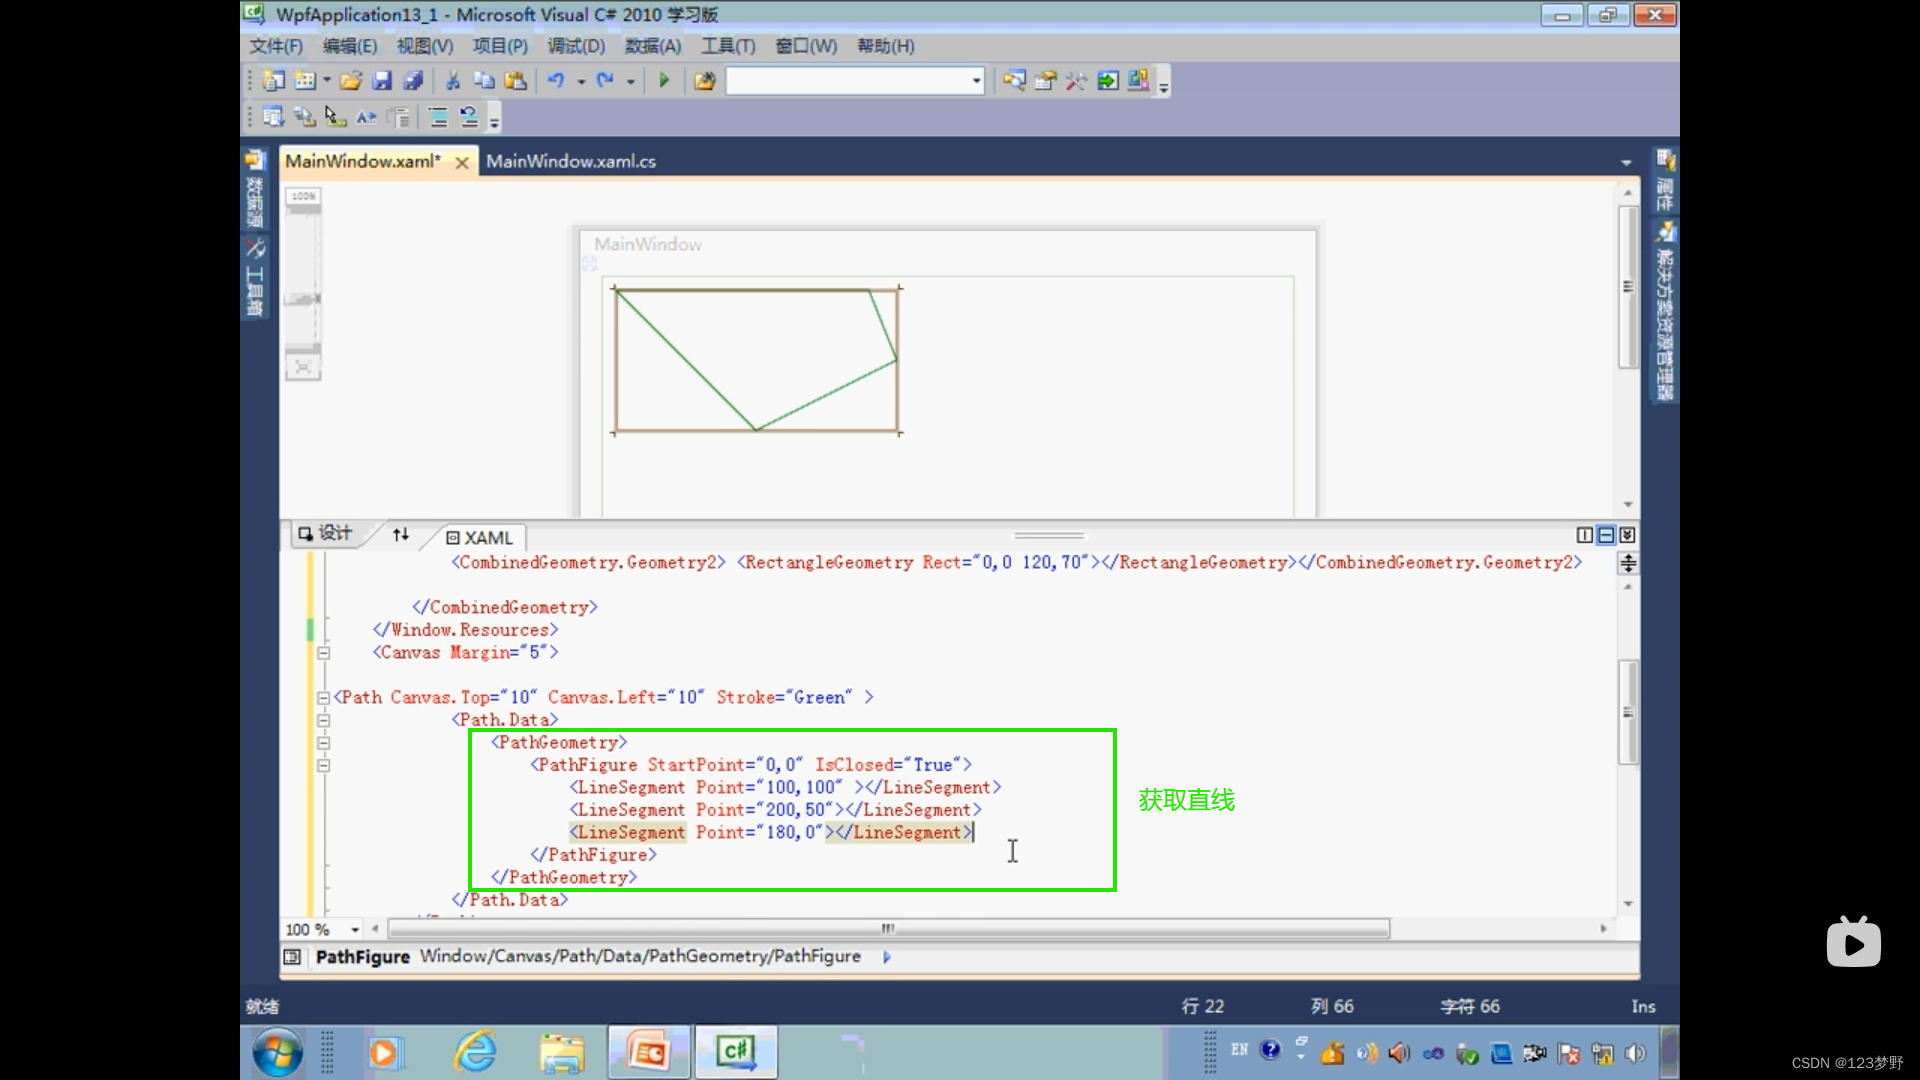Click the Extension Manager toolbar icon
Viewport: 1920px width, 1080px height.
point(1139,81)
